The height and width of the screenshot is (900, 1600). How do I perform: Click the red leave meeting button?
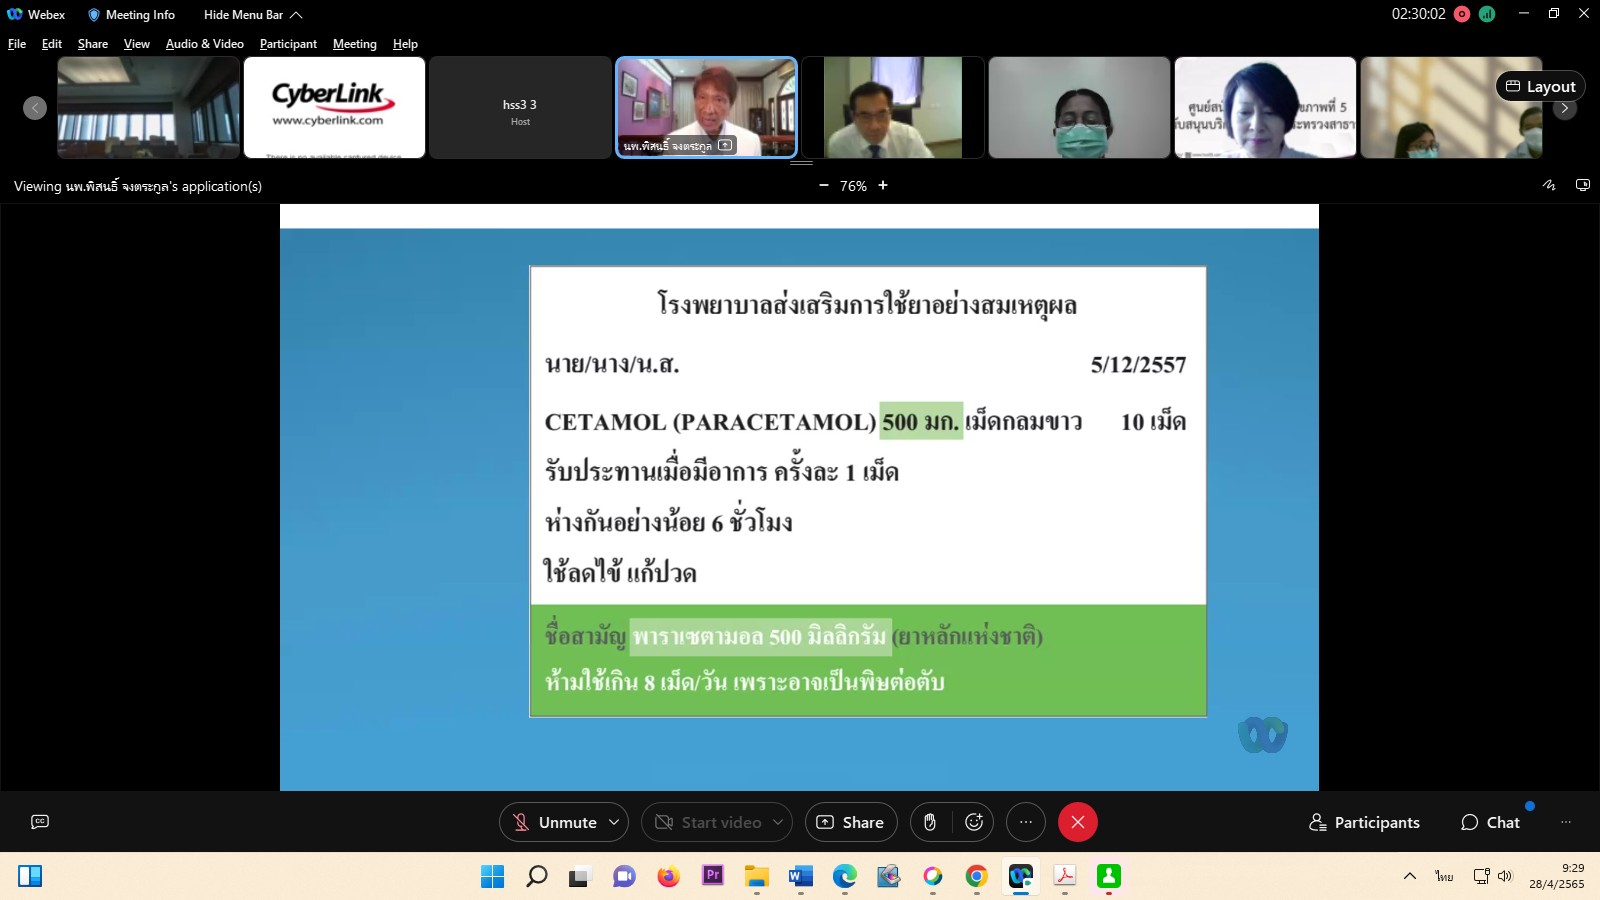[x=1077, y=822]
